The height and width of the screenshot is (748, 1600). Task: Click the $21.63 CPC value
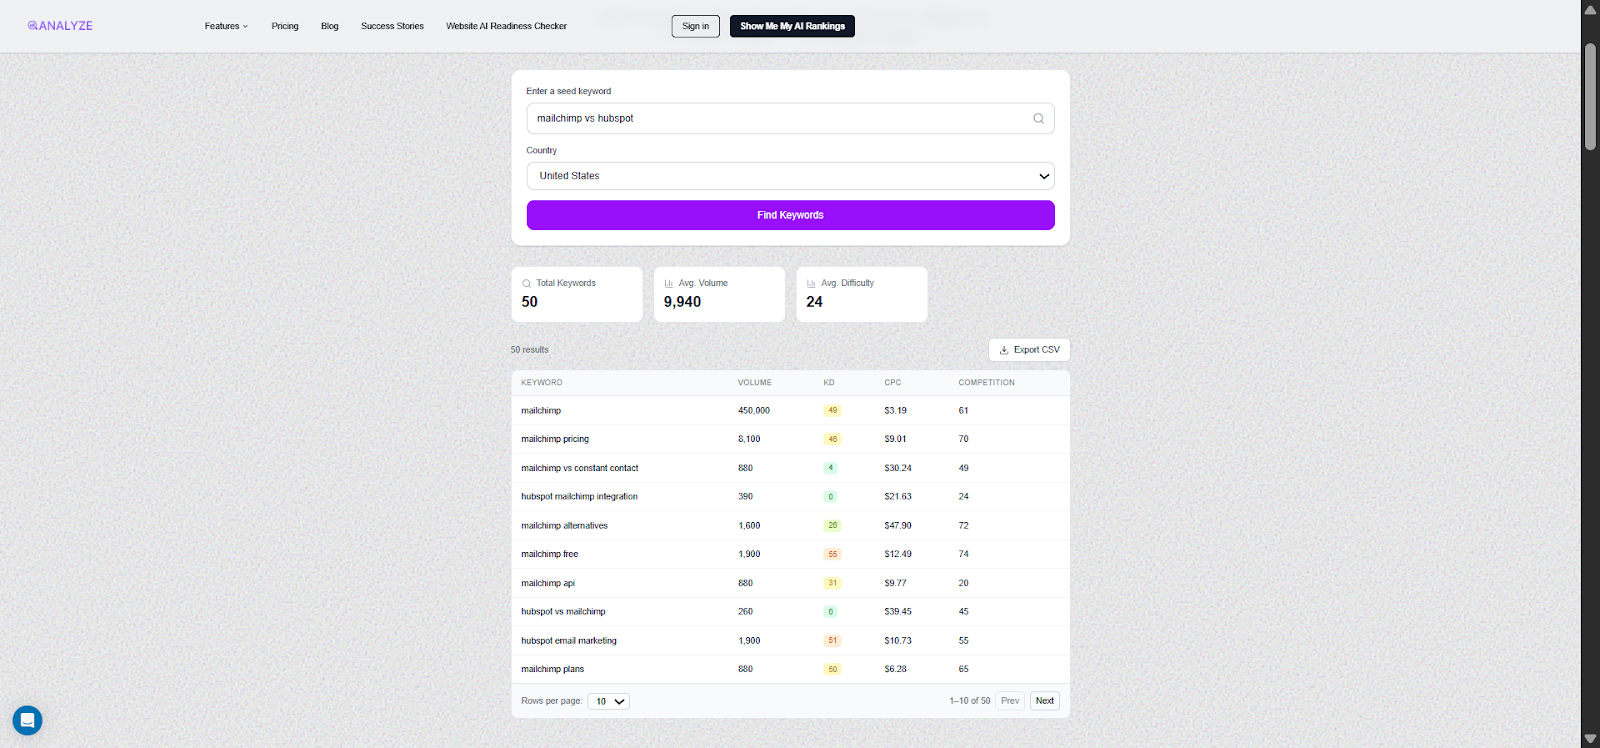[898, 496]
